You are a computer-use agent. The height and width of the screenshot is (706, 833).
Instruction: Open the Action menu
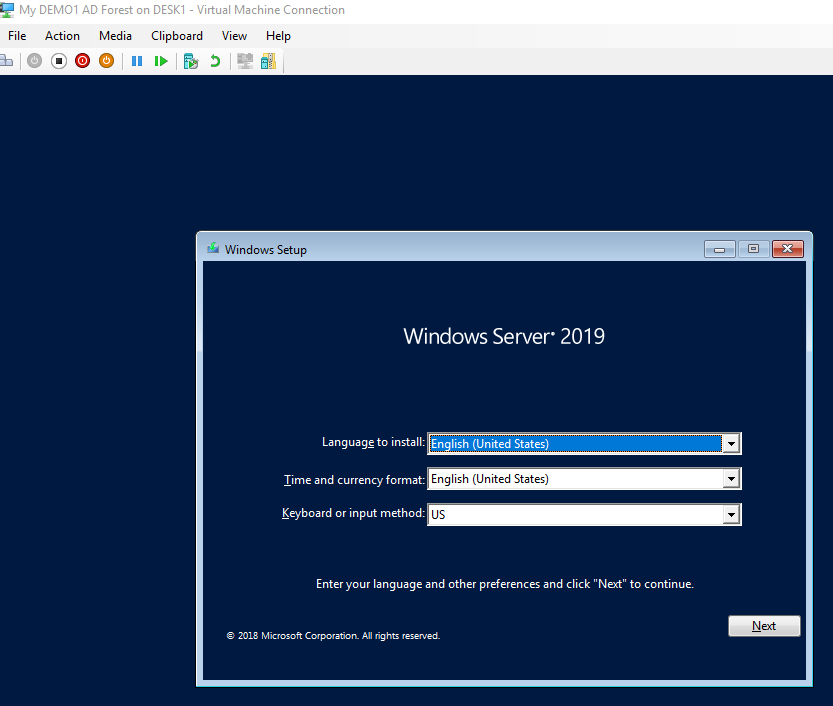coord(62,36)
